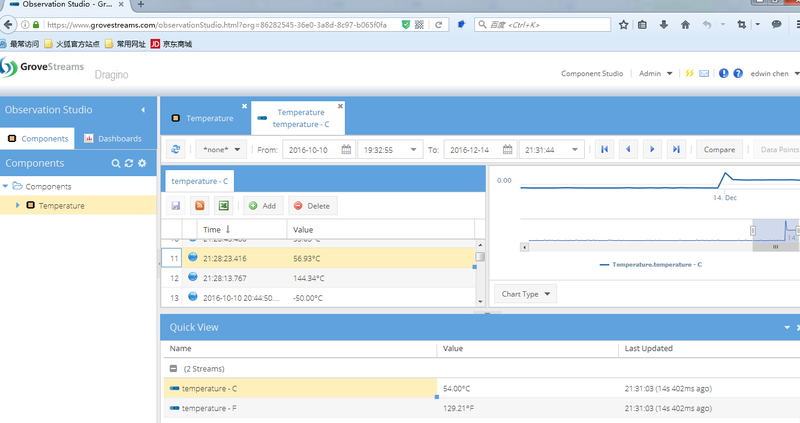Expand the Temperature component node
Viewport: 800px width, 423px height.
[x=18, y=205]
